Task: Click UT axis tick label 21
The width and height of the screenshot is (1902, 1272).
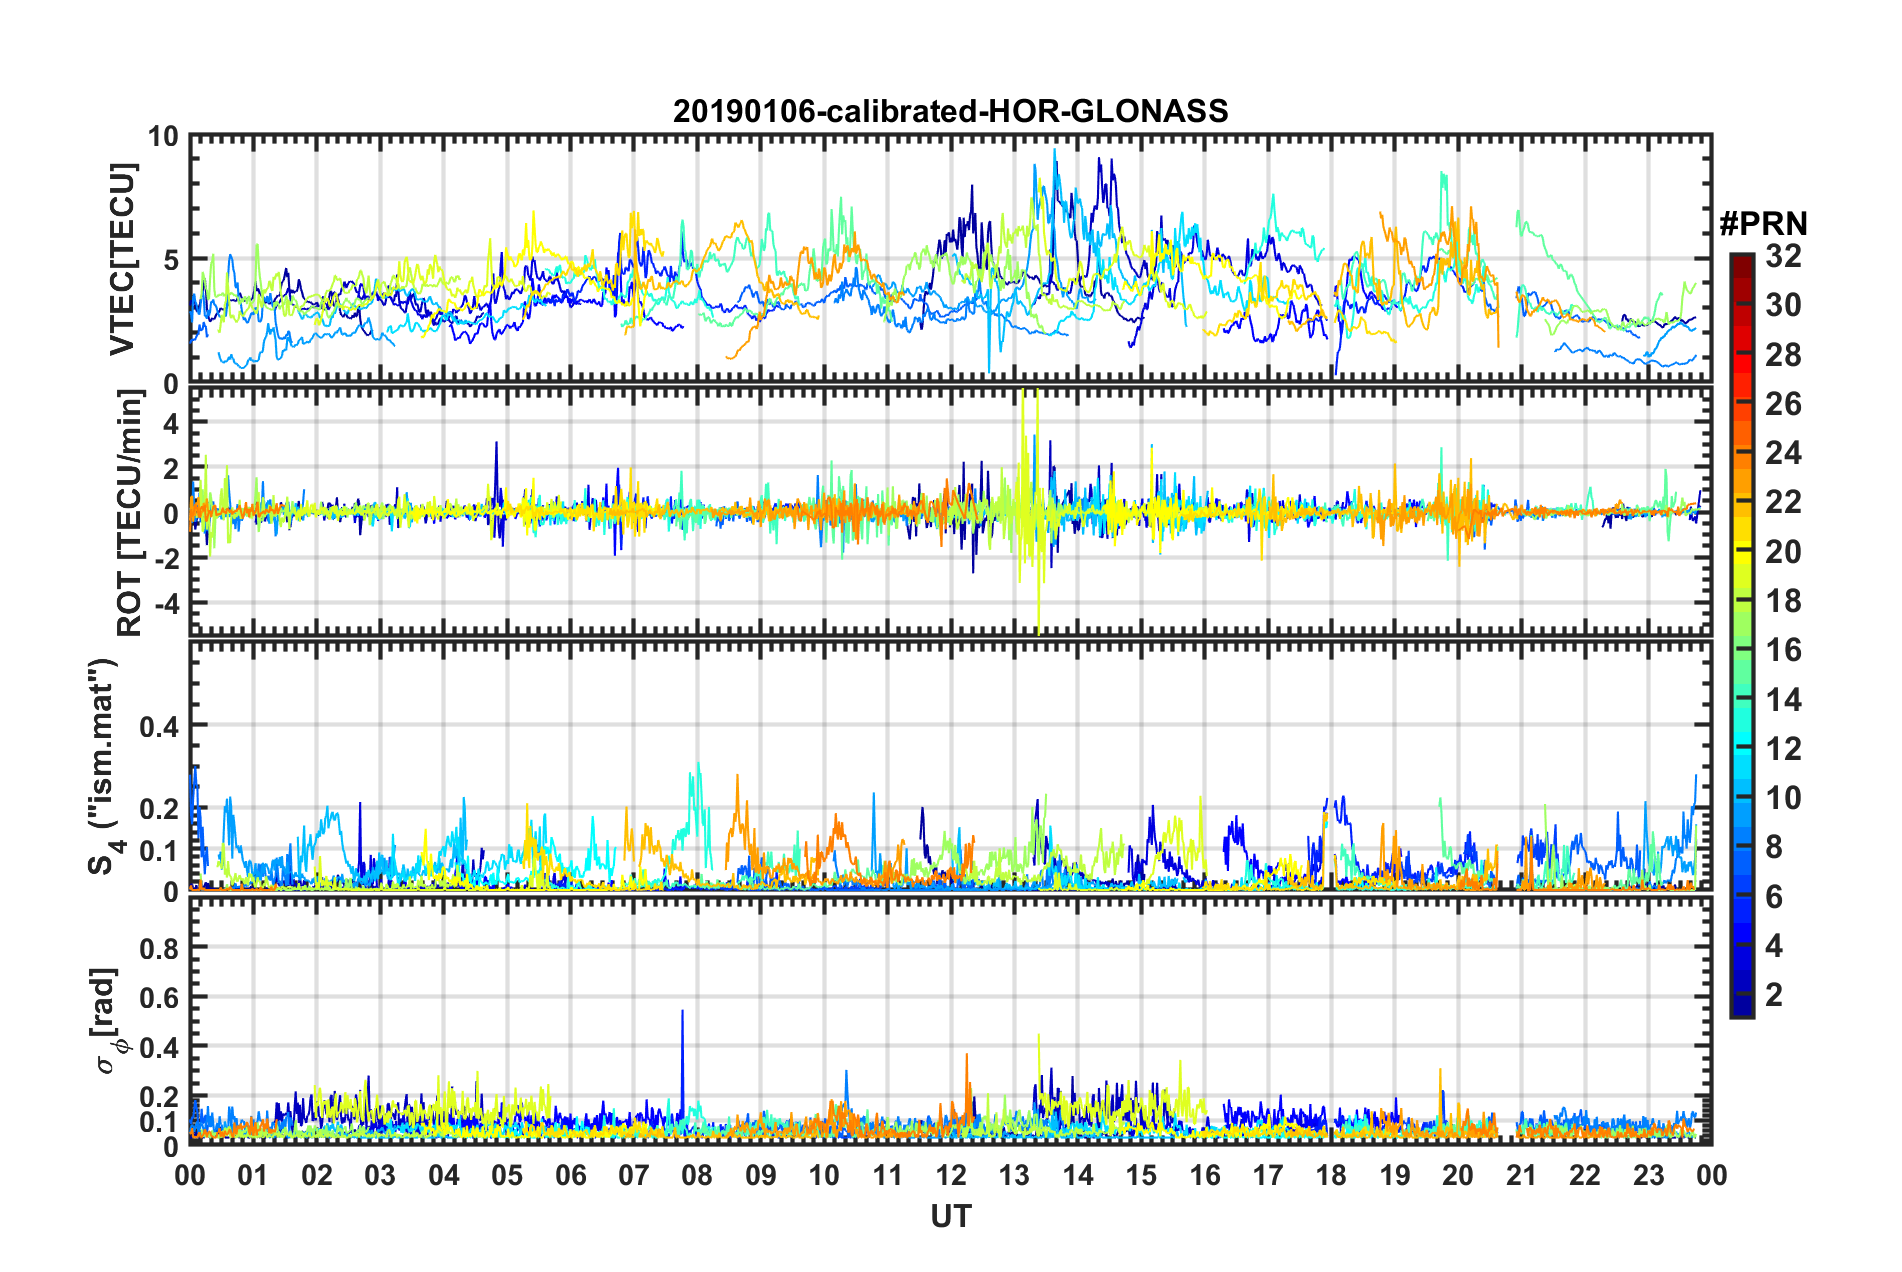Action: point(1522,1174)
